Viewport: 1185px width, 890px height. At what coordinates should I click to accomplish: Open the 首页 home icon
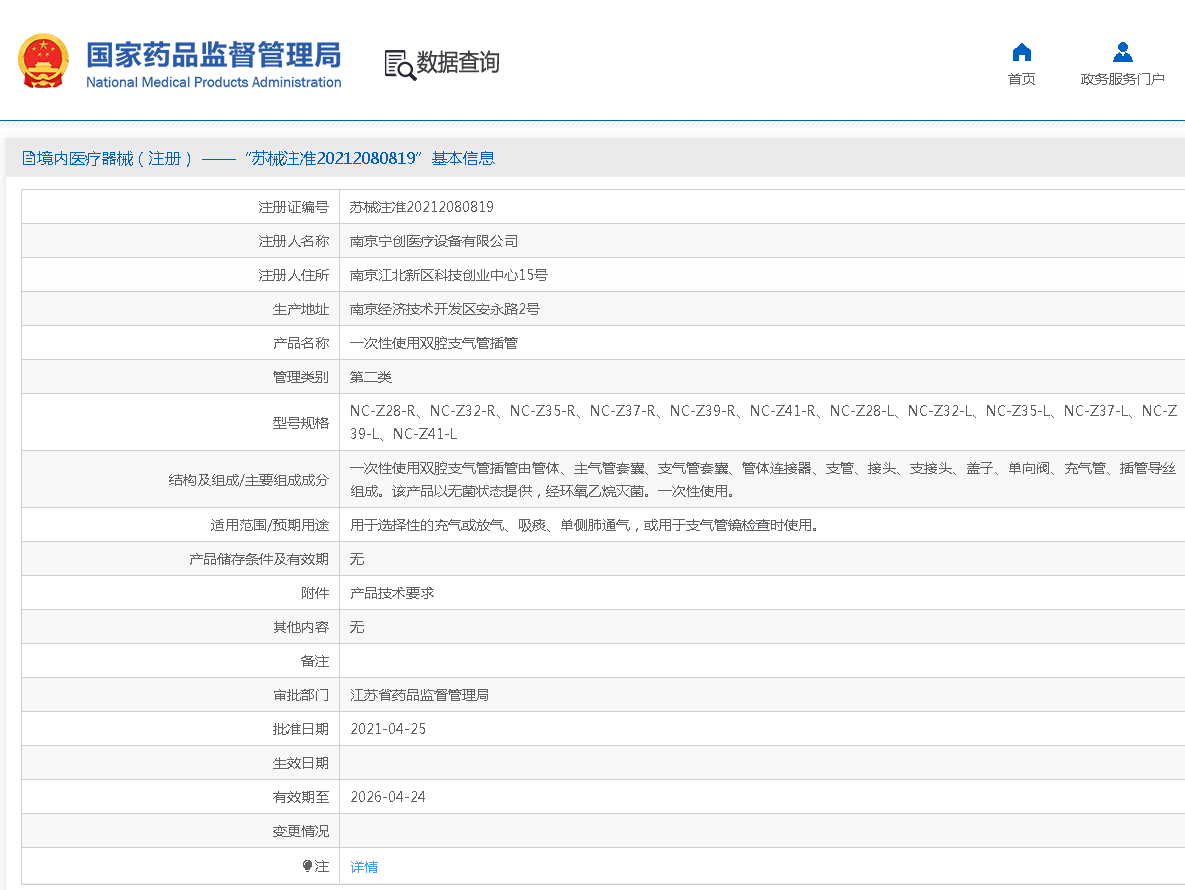tap(1022, 52)
